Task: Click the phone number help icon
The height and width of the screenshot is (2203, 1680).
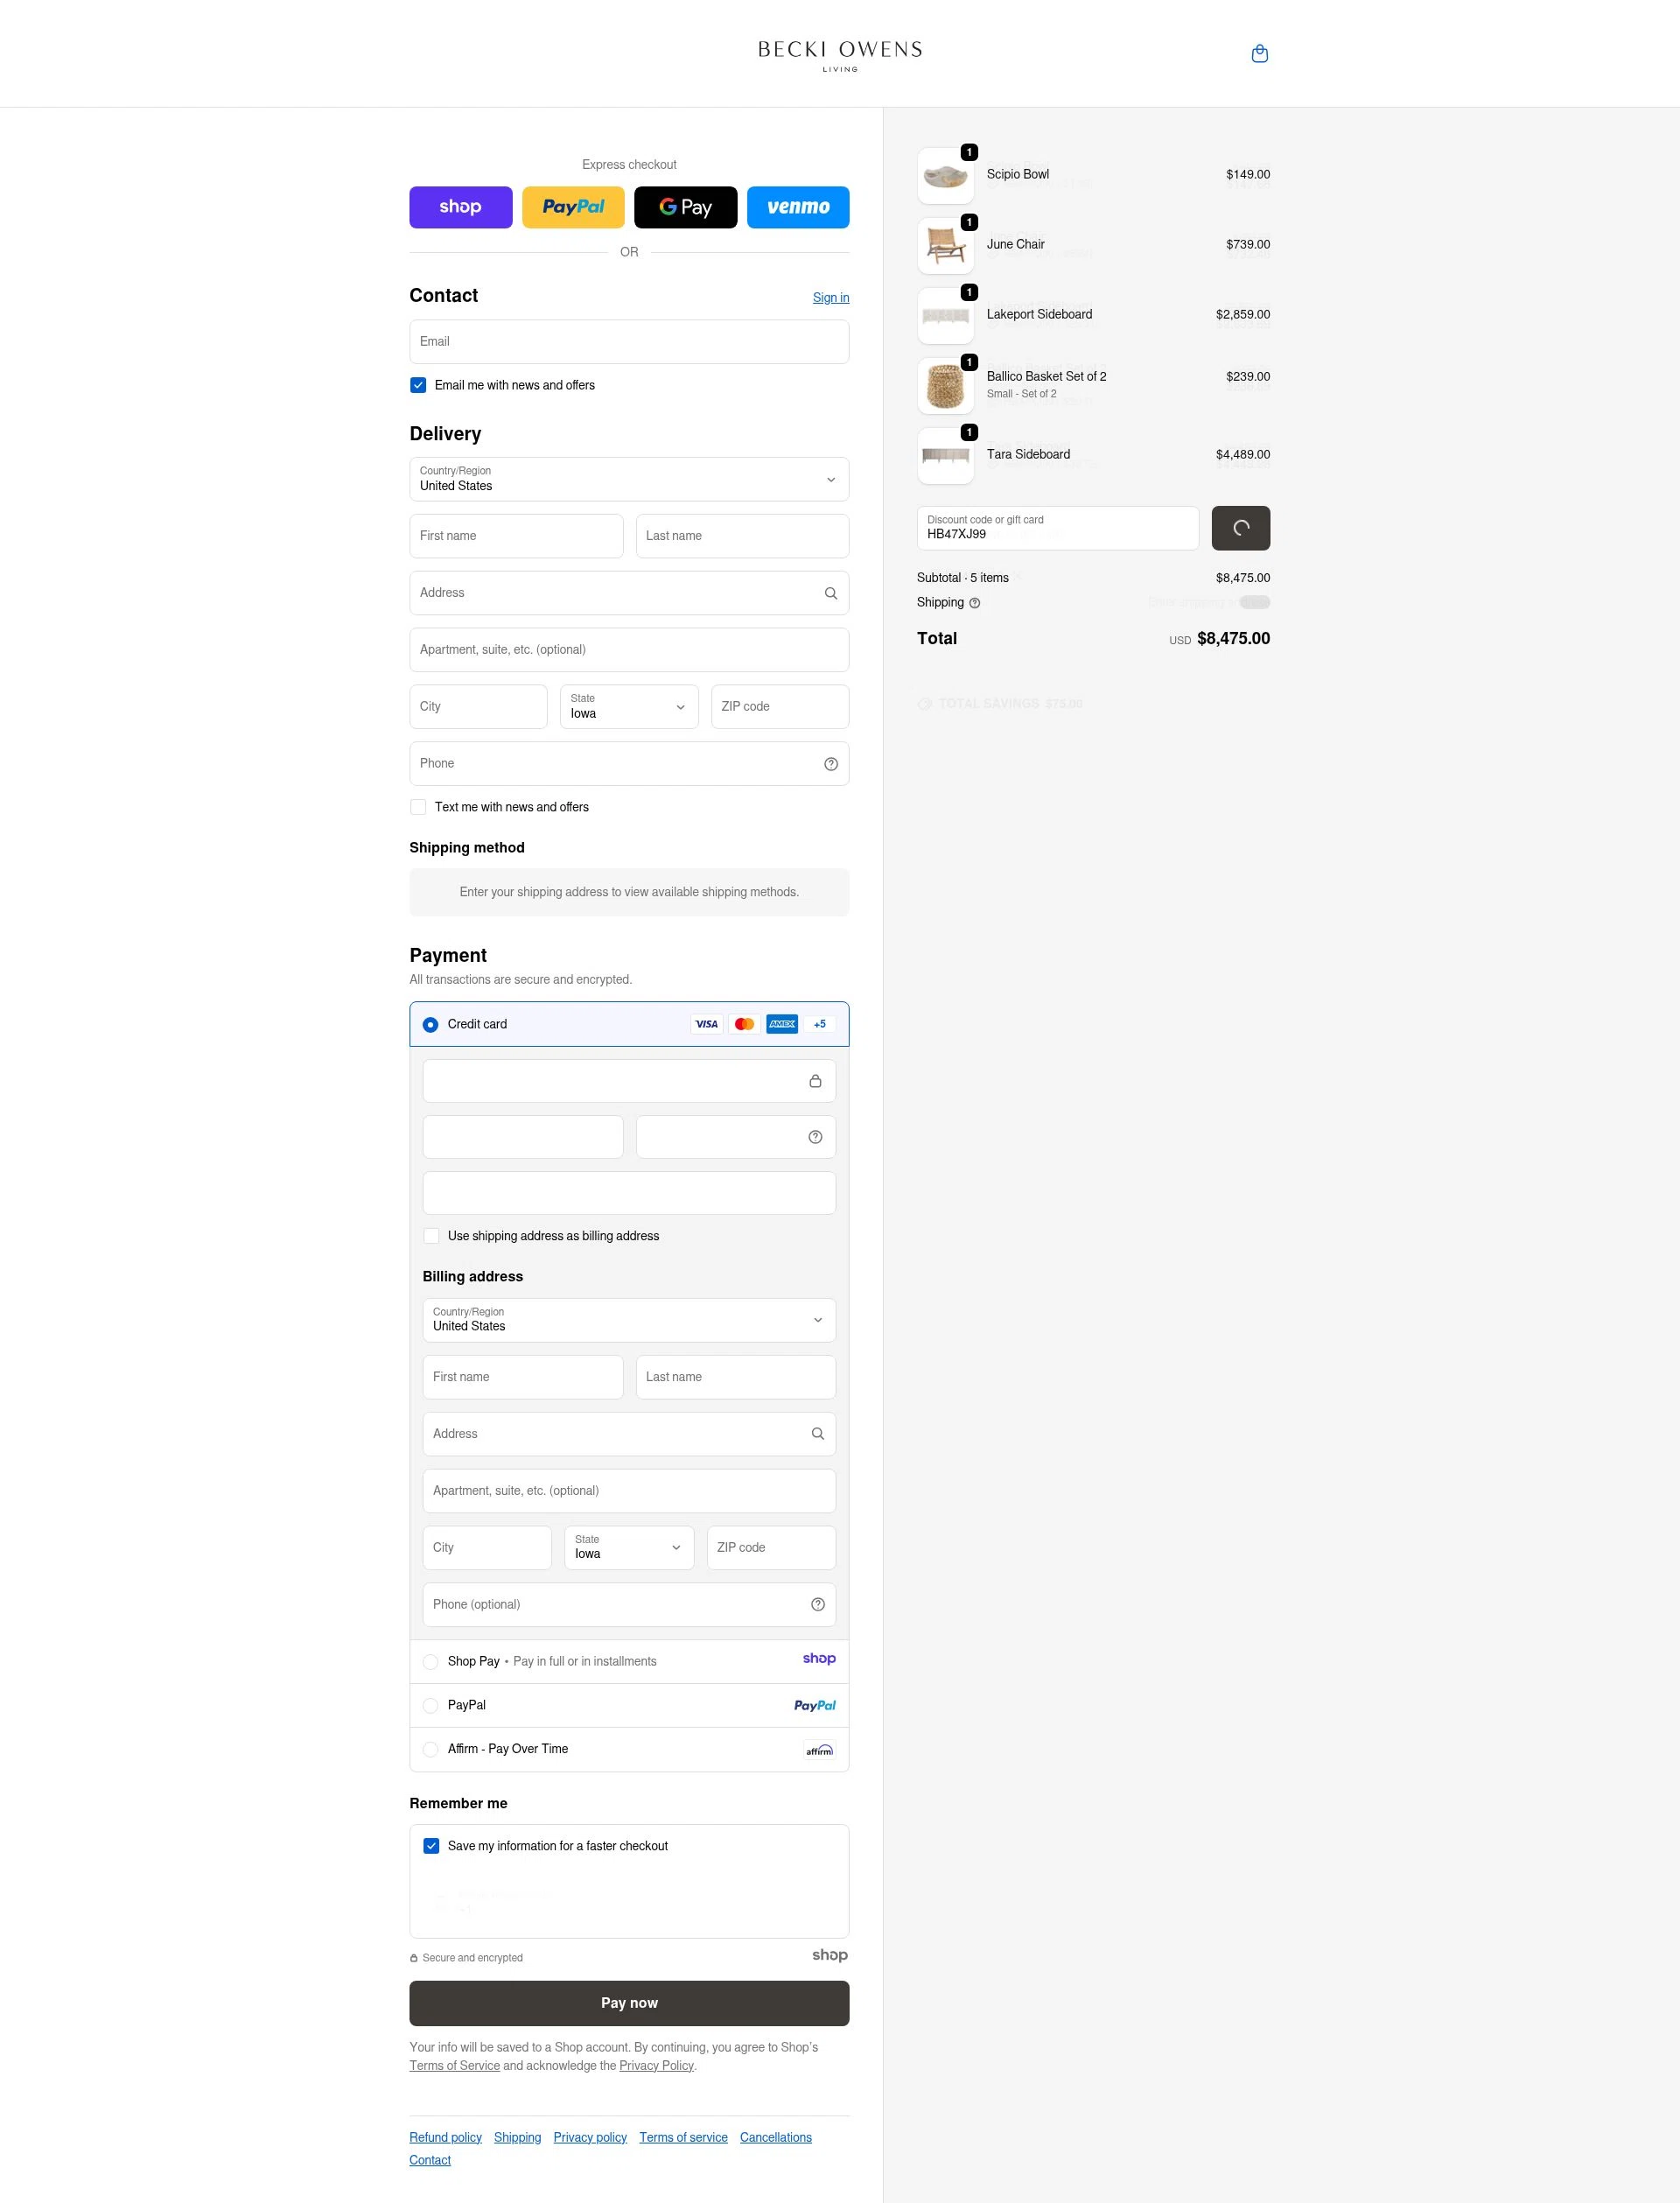Action: pyautogui.click(x=831, y=763)
